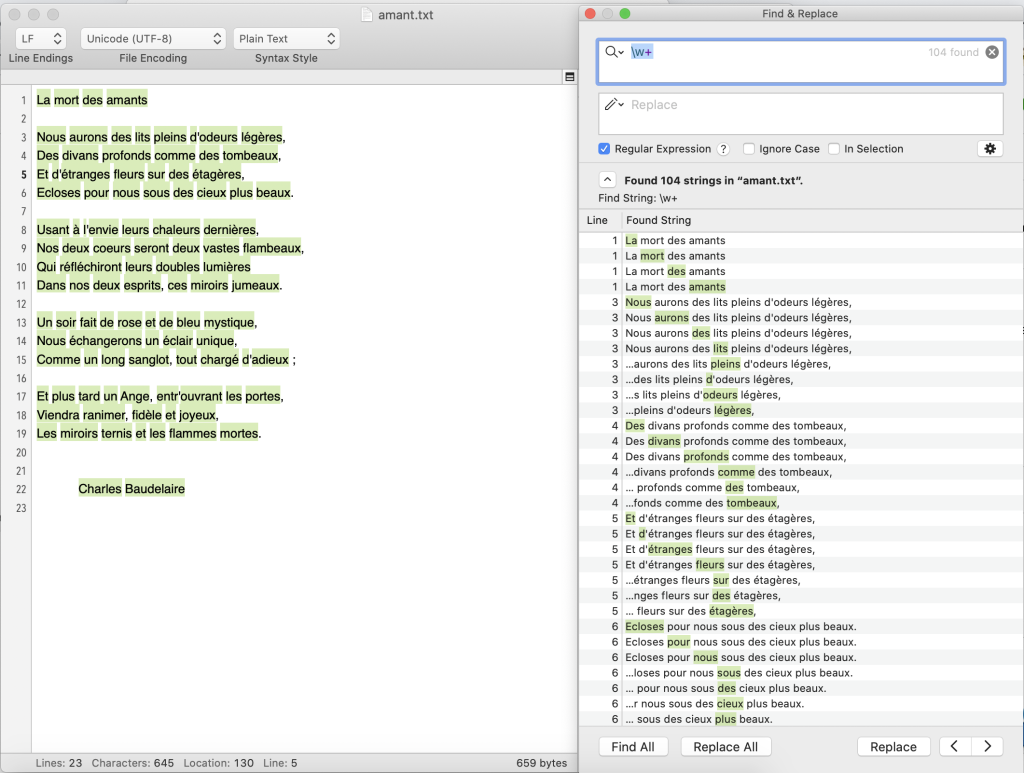The height and width of the screenshot is (773, 1024).
Task: Focus the Replace text field
Action: 801,114
